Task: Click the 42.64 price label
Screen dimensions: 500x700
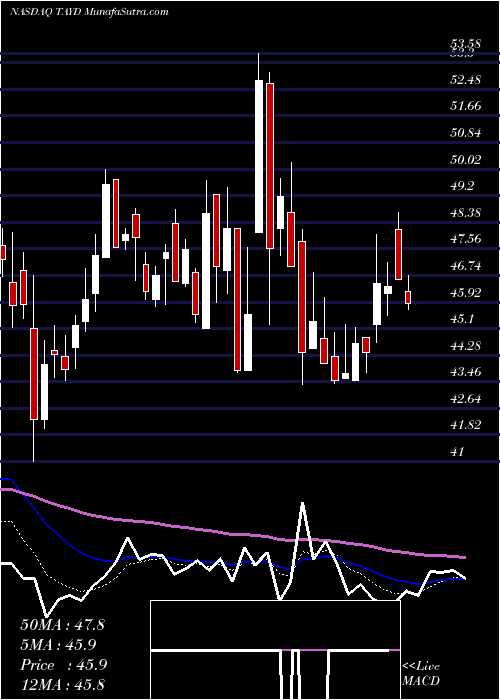Action: tap(466, 399)
